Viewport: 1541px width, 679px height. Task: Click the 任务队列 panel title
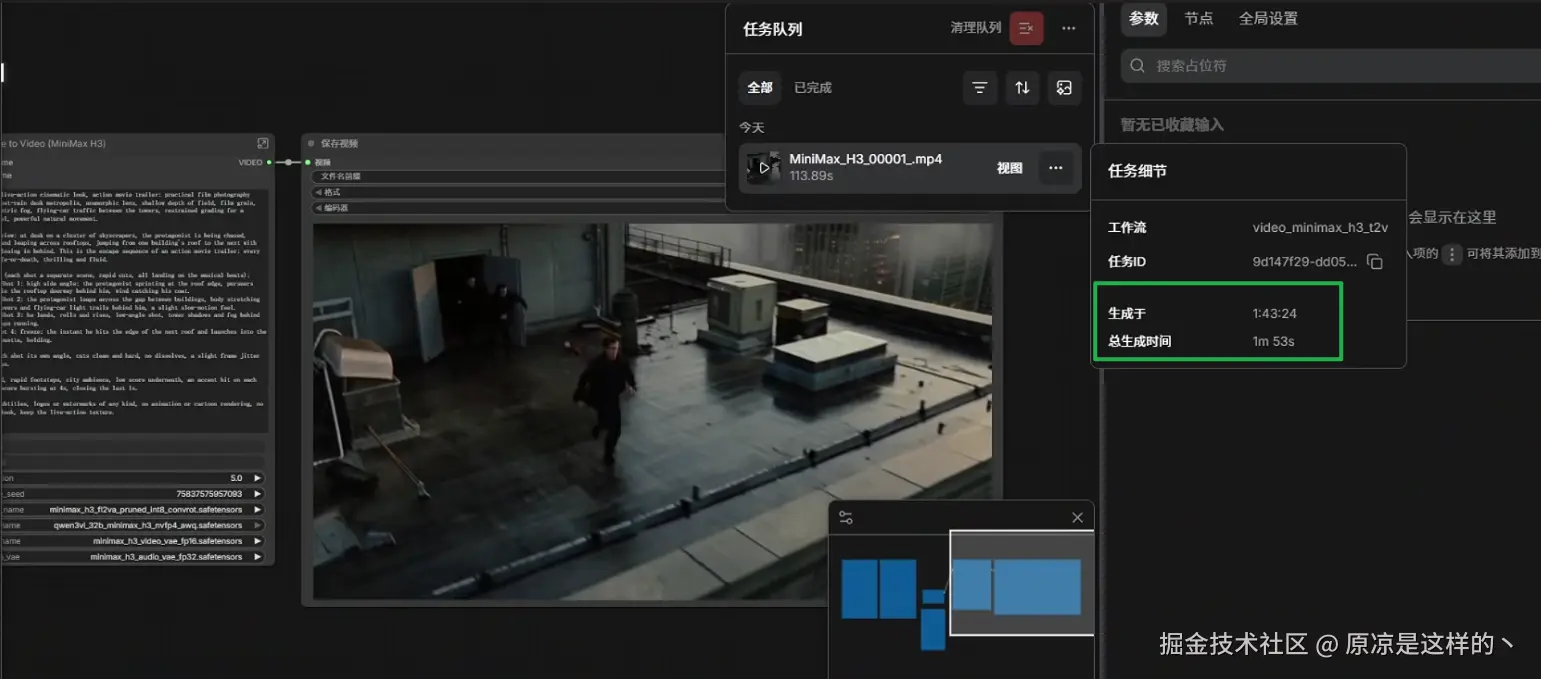772,29
